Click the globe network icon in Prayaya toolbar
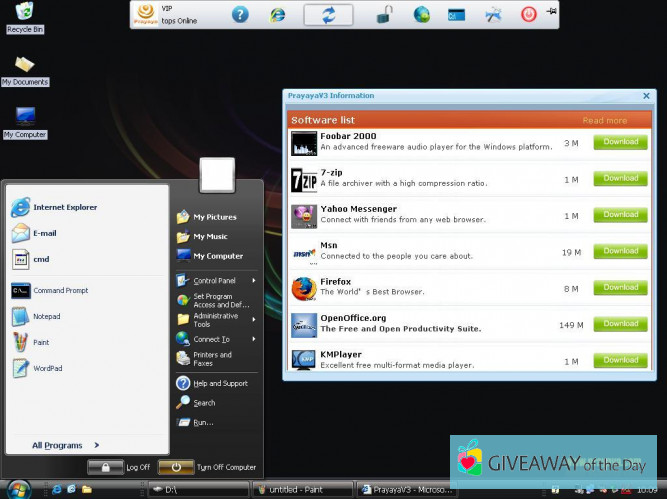This screenshot has height=499, width=667. [x=421, y=14]
